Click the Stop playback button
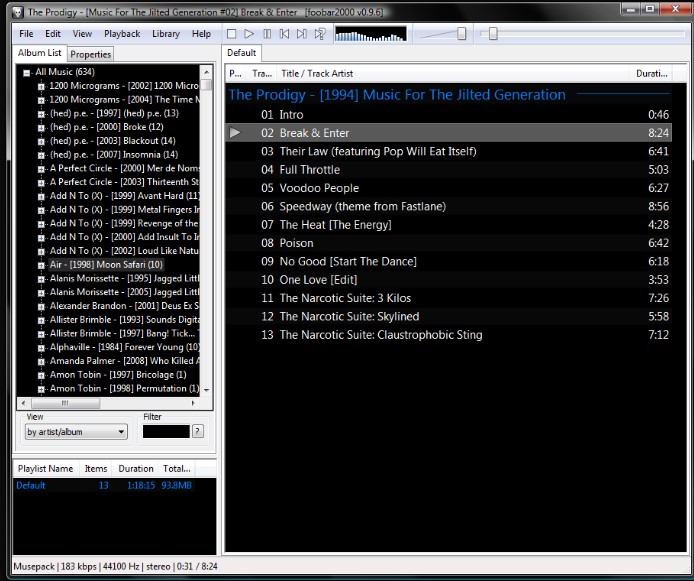The height and width of the screenshot is (581, 694). point(231,34)
